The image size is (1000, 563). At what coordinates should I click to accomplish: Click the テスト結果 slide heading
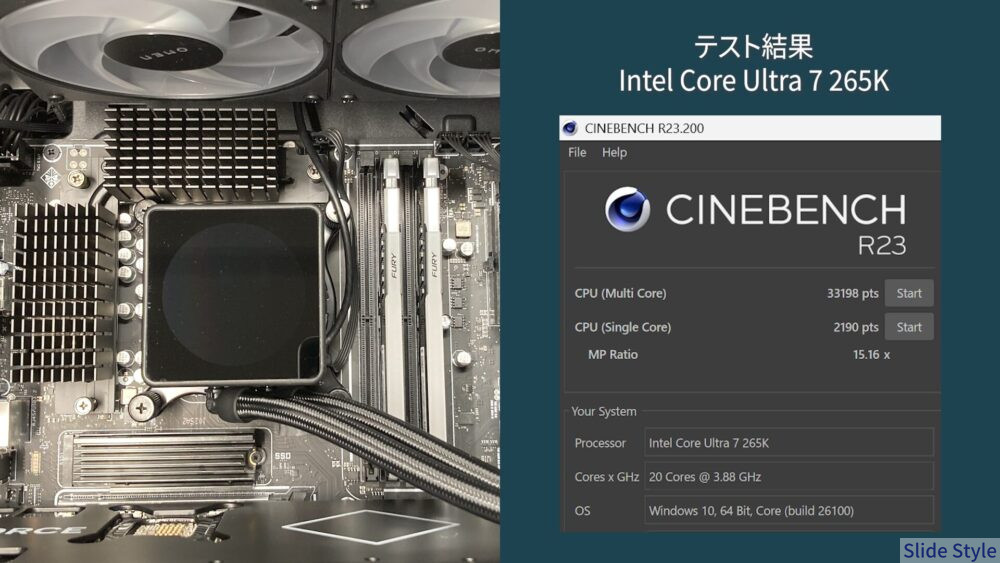[753, 47]
